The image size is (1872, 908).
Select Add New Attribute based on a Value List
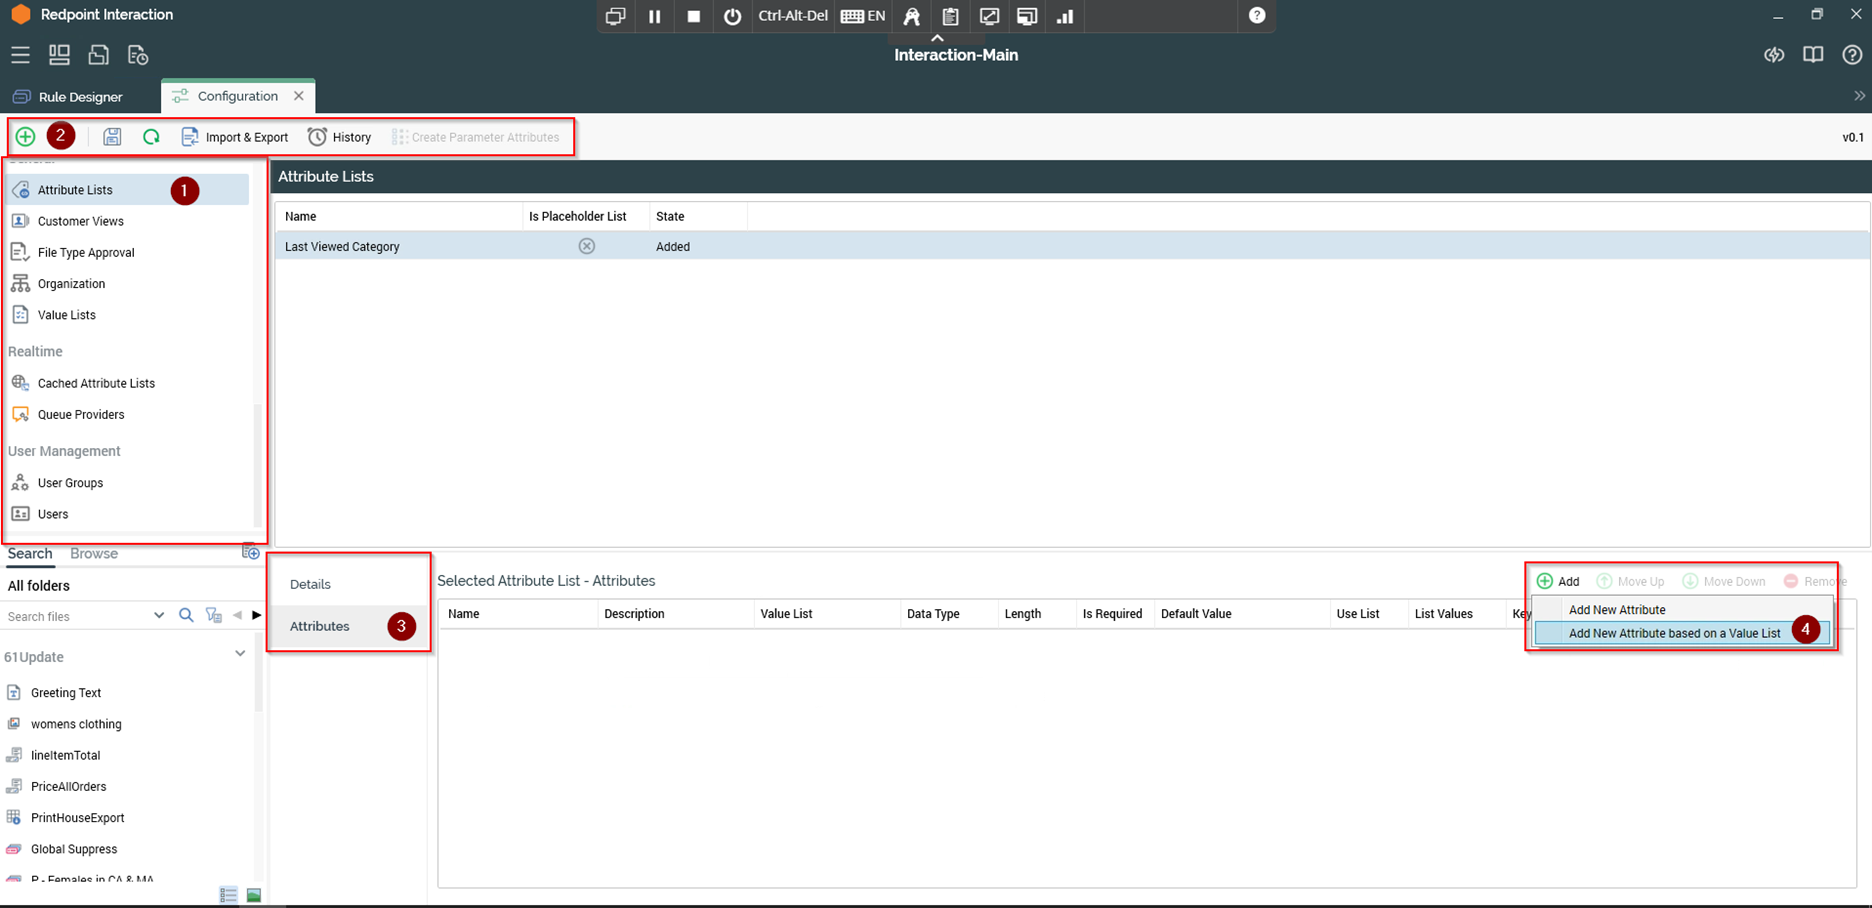coord(1674,633)
